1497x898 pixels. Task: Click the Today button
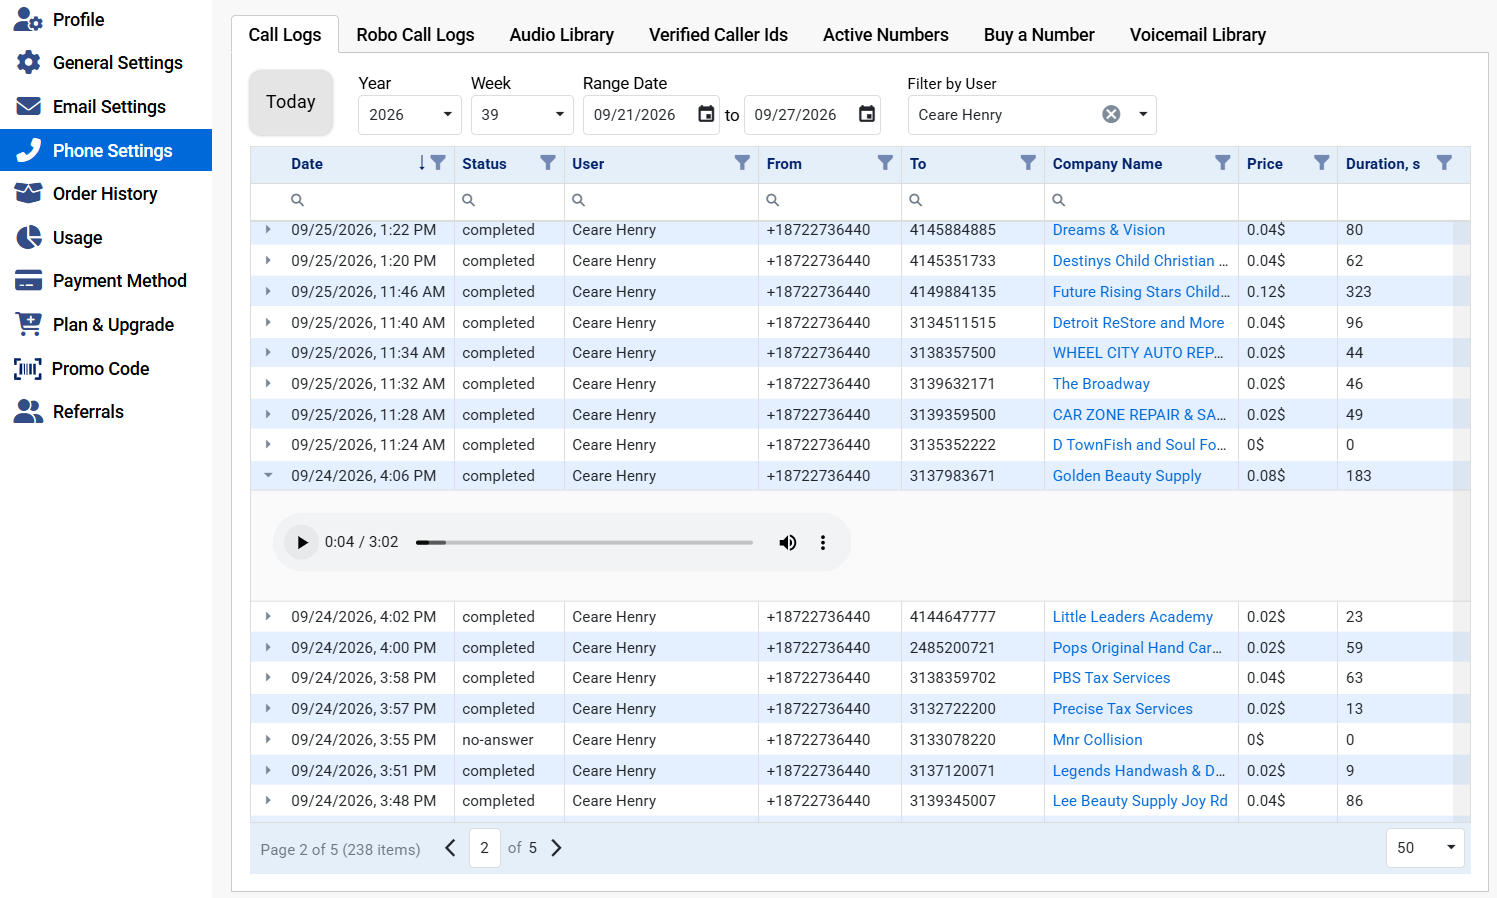(291, 102)
